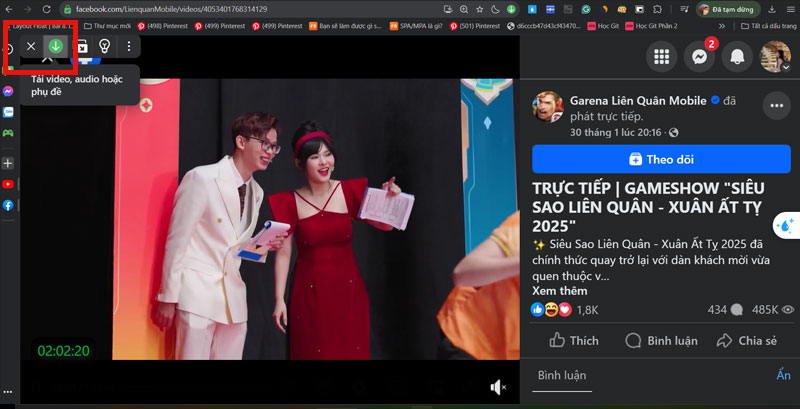Open browser downloads tray icon
The height and width of the screenshot is (409, 800).
[772, 9]
